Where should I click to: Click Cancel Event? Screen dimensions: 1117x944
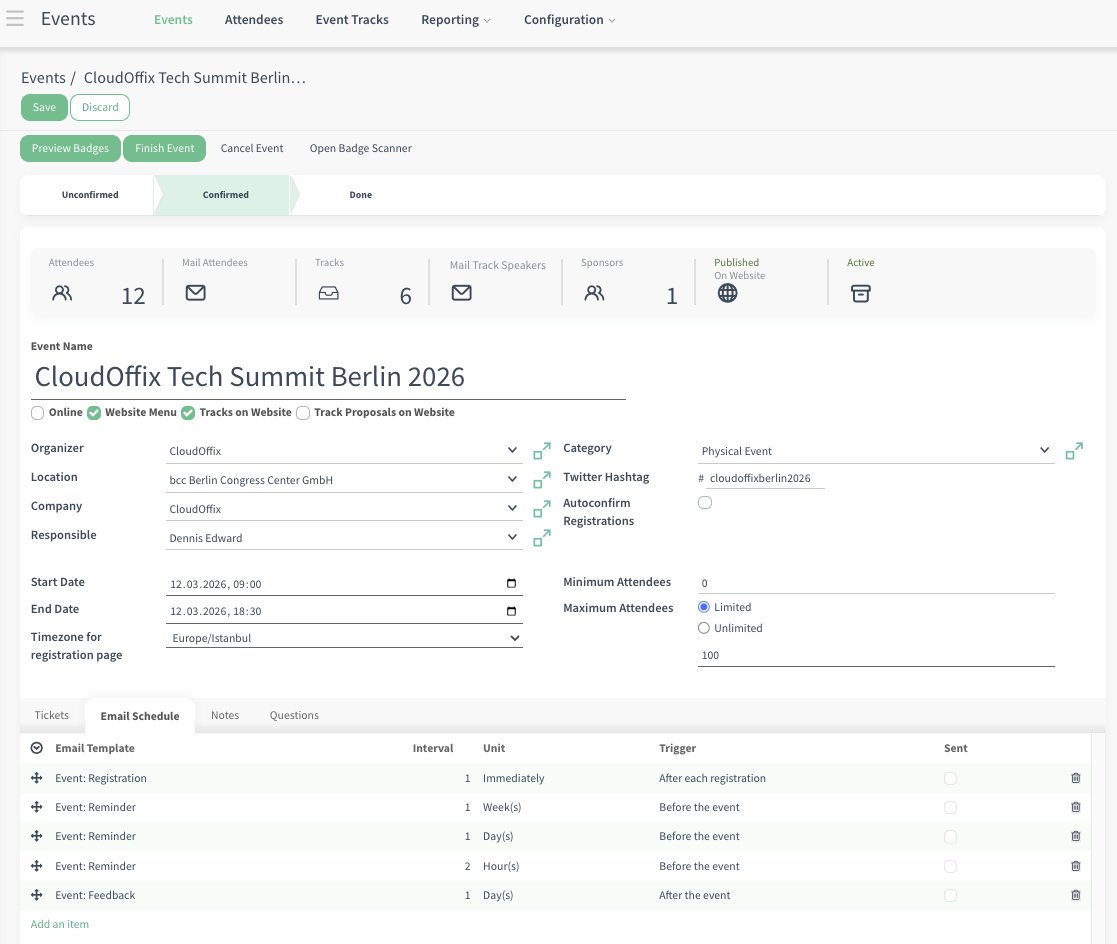pyautogui.click(x=251, y=148)
